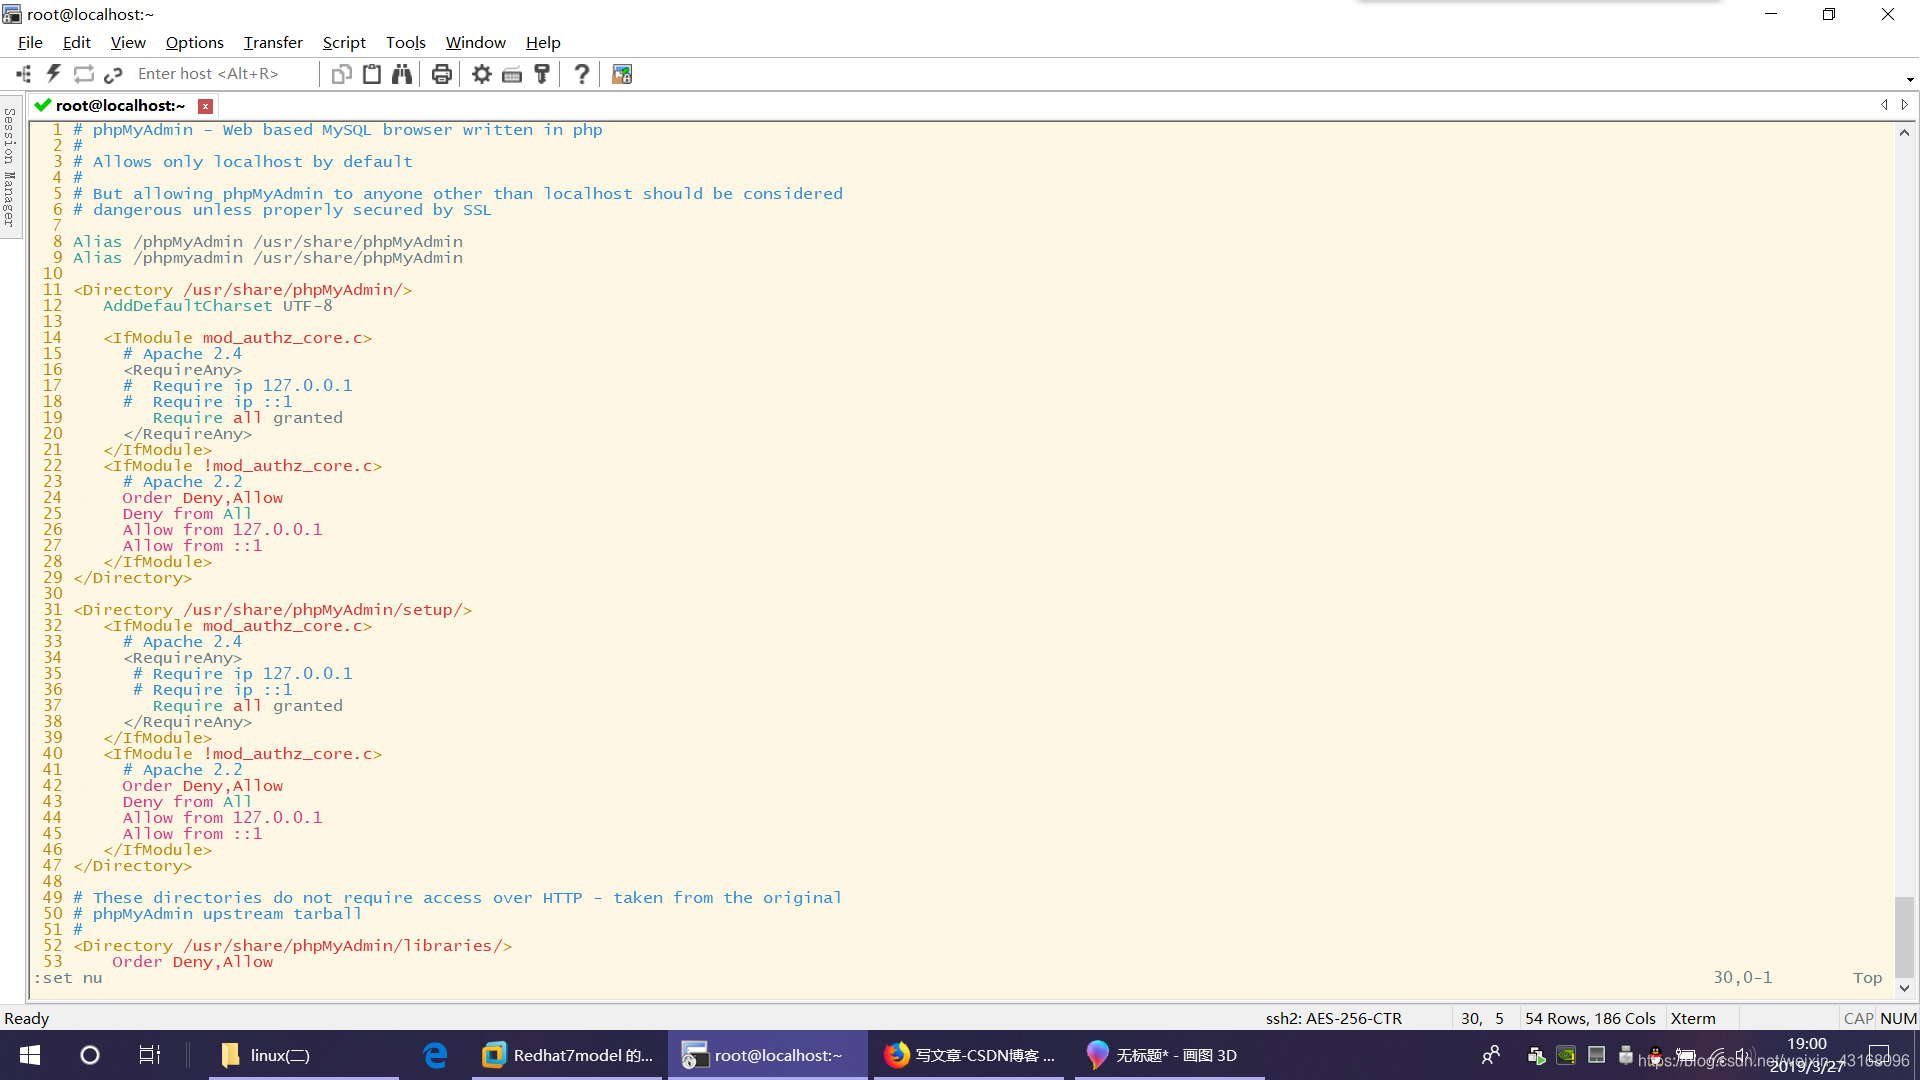Click the Quick Connect lightning icon
Screen dimensions: 1920x1080
pyautogui.click(x=54, y=74)
